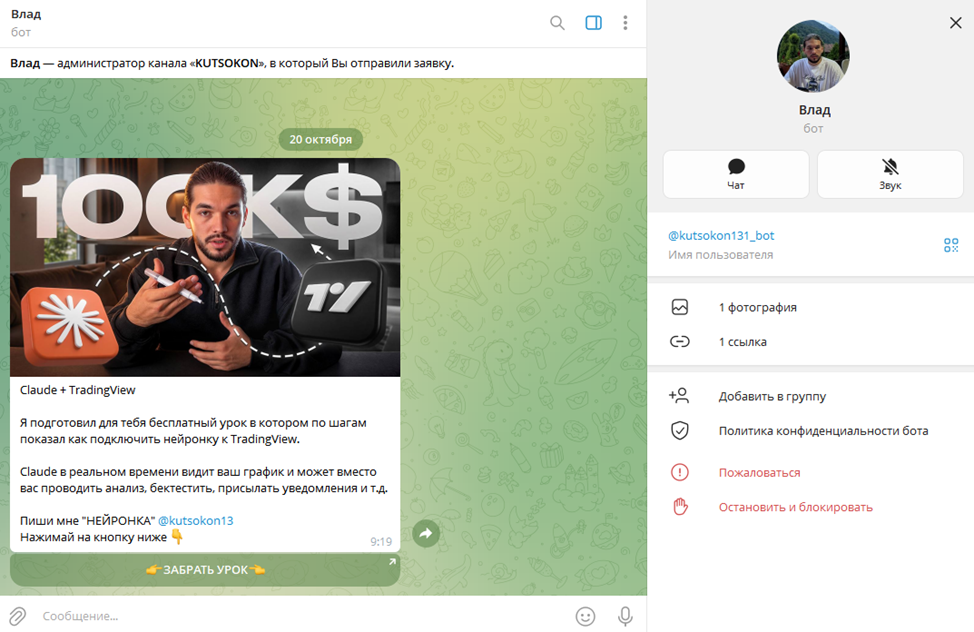This screenshot has height=632, width=974.
Task: Open the emoji picker
Action: point(585,616)
